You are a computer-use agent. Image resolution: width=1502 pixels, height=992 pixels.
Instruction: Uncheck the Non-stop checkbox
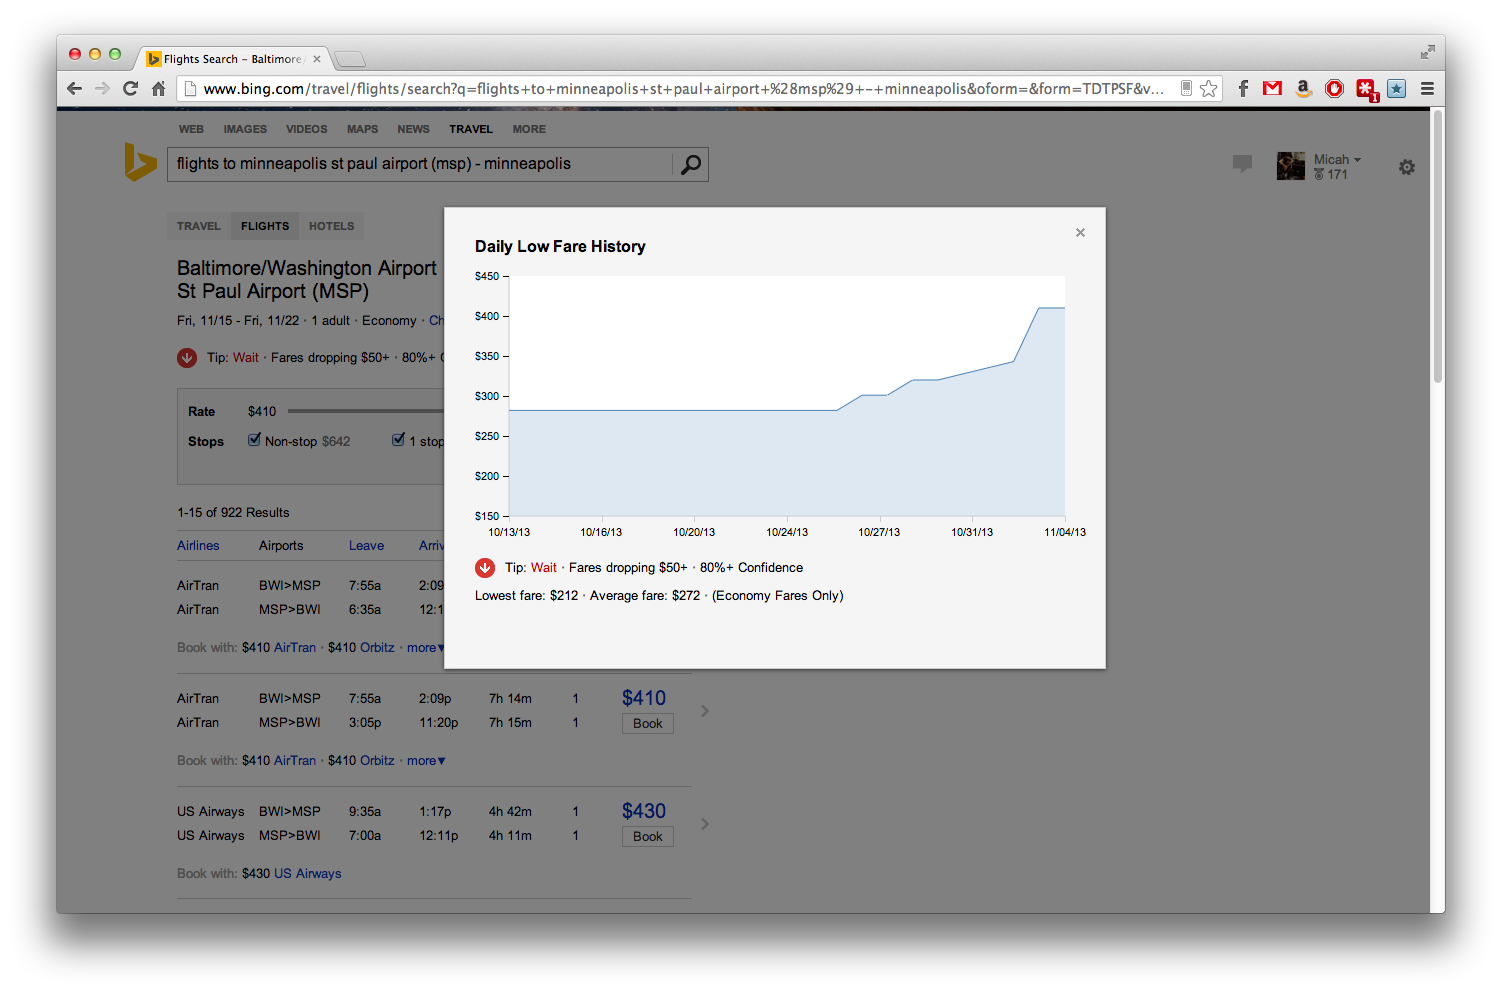pos(255,440)
